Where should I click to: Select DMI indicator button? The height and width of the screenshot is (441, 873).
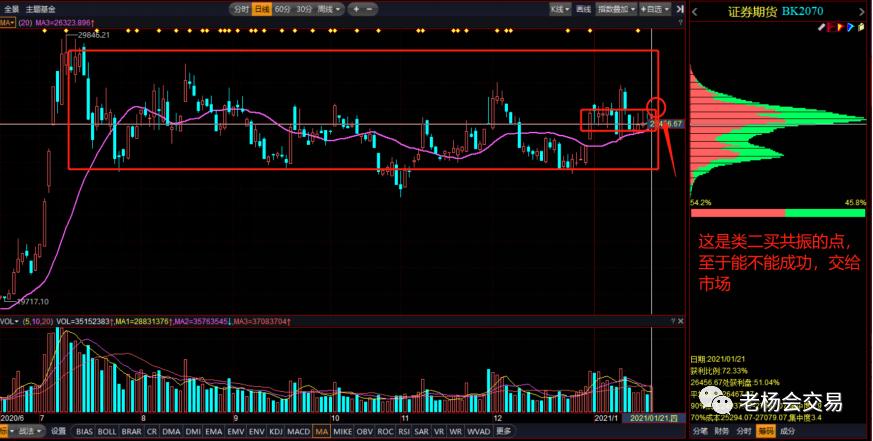pos(193,432)
